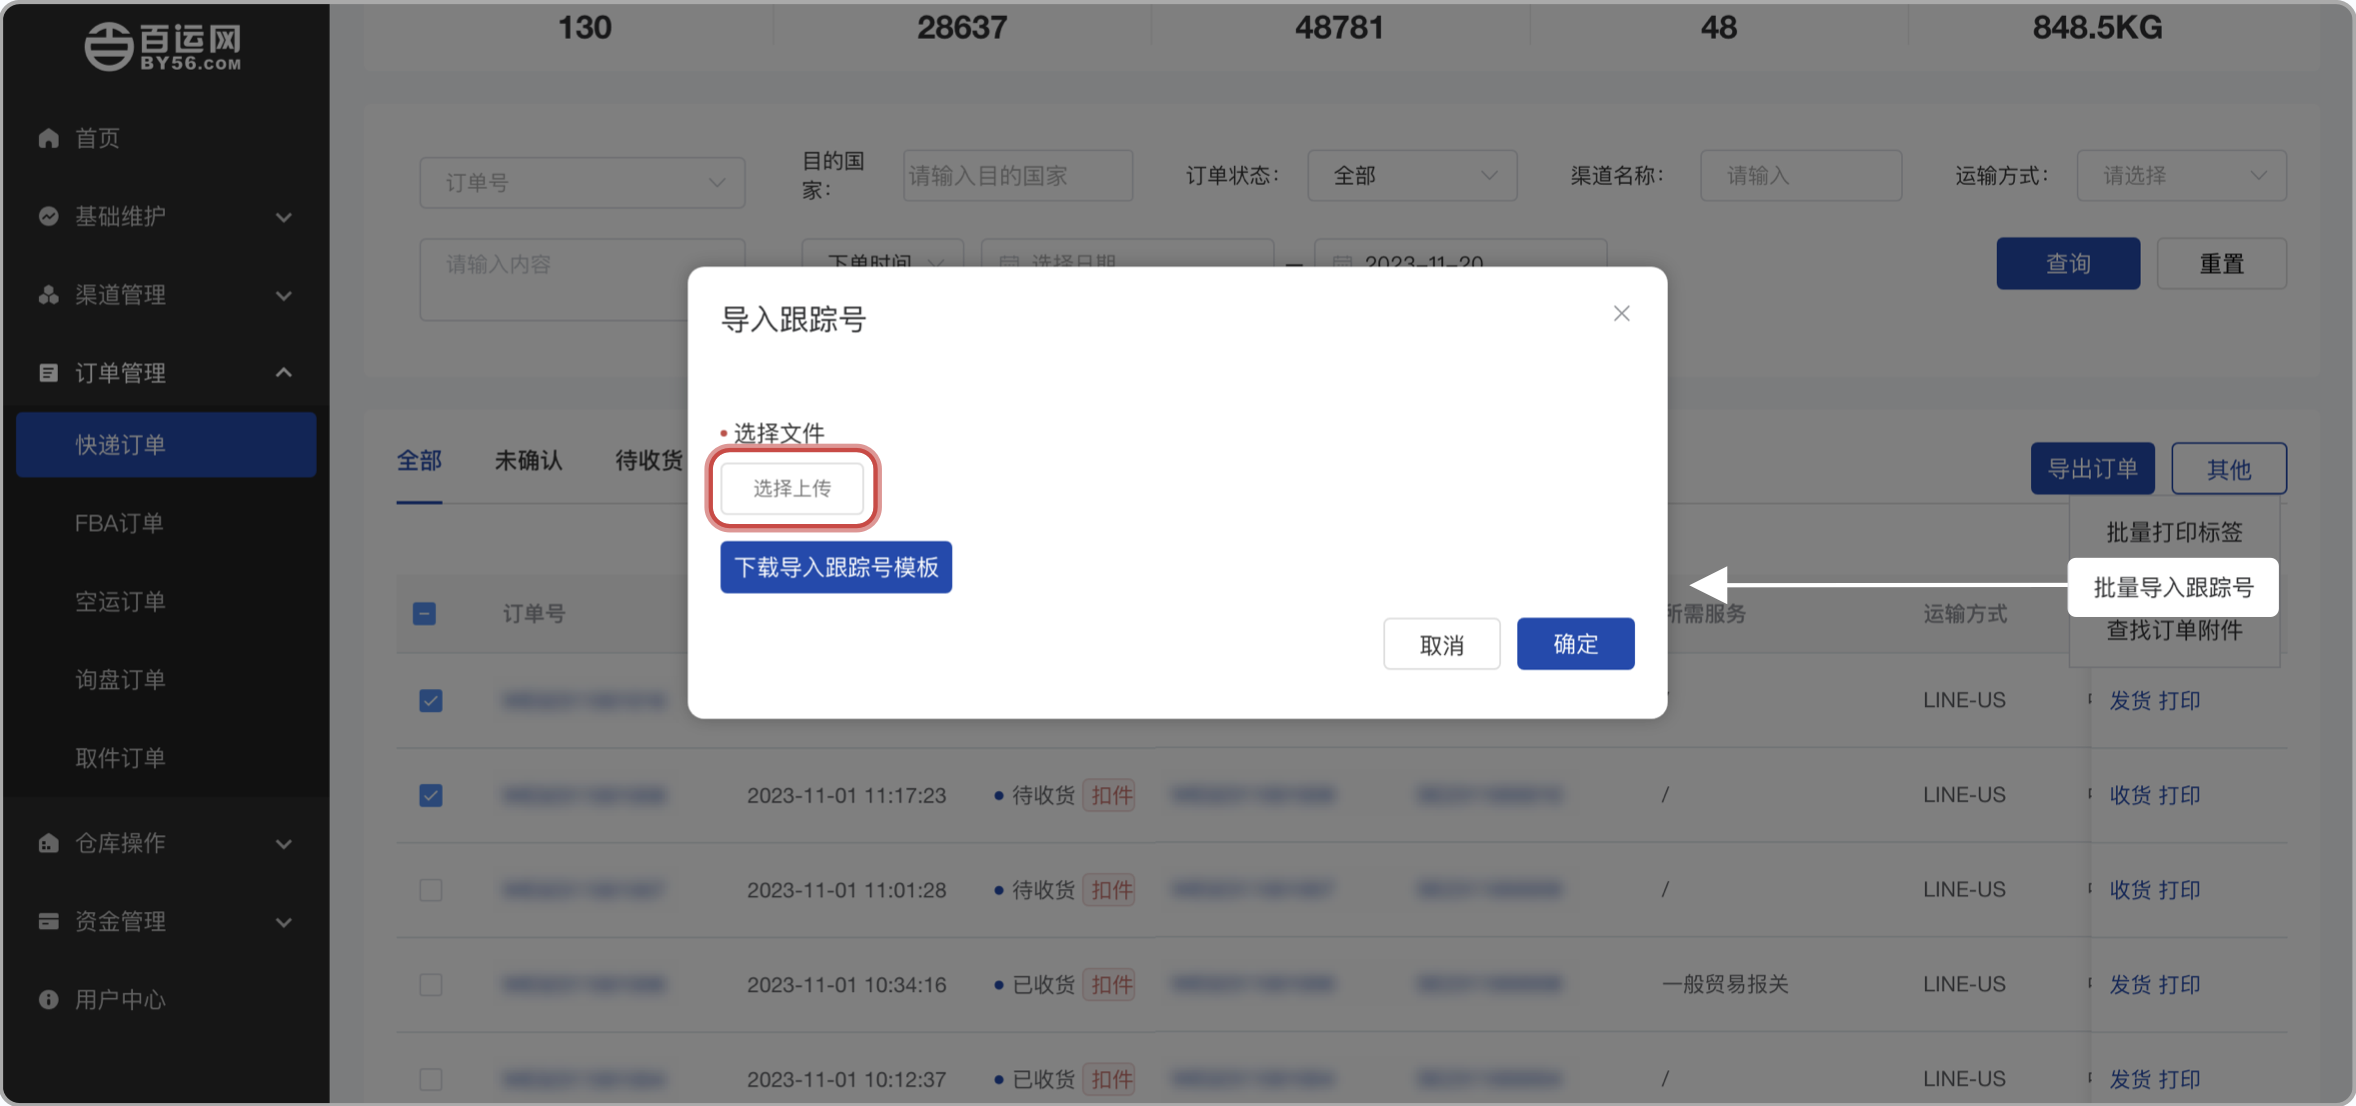Click the 资金管理 funds icon
The image size is (2356, 1106).
48,921
